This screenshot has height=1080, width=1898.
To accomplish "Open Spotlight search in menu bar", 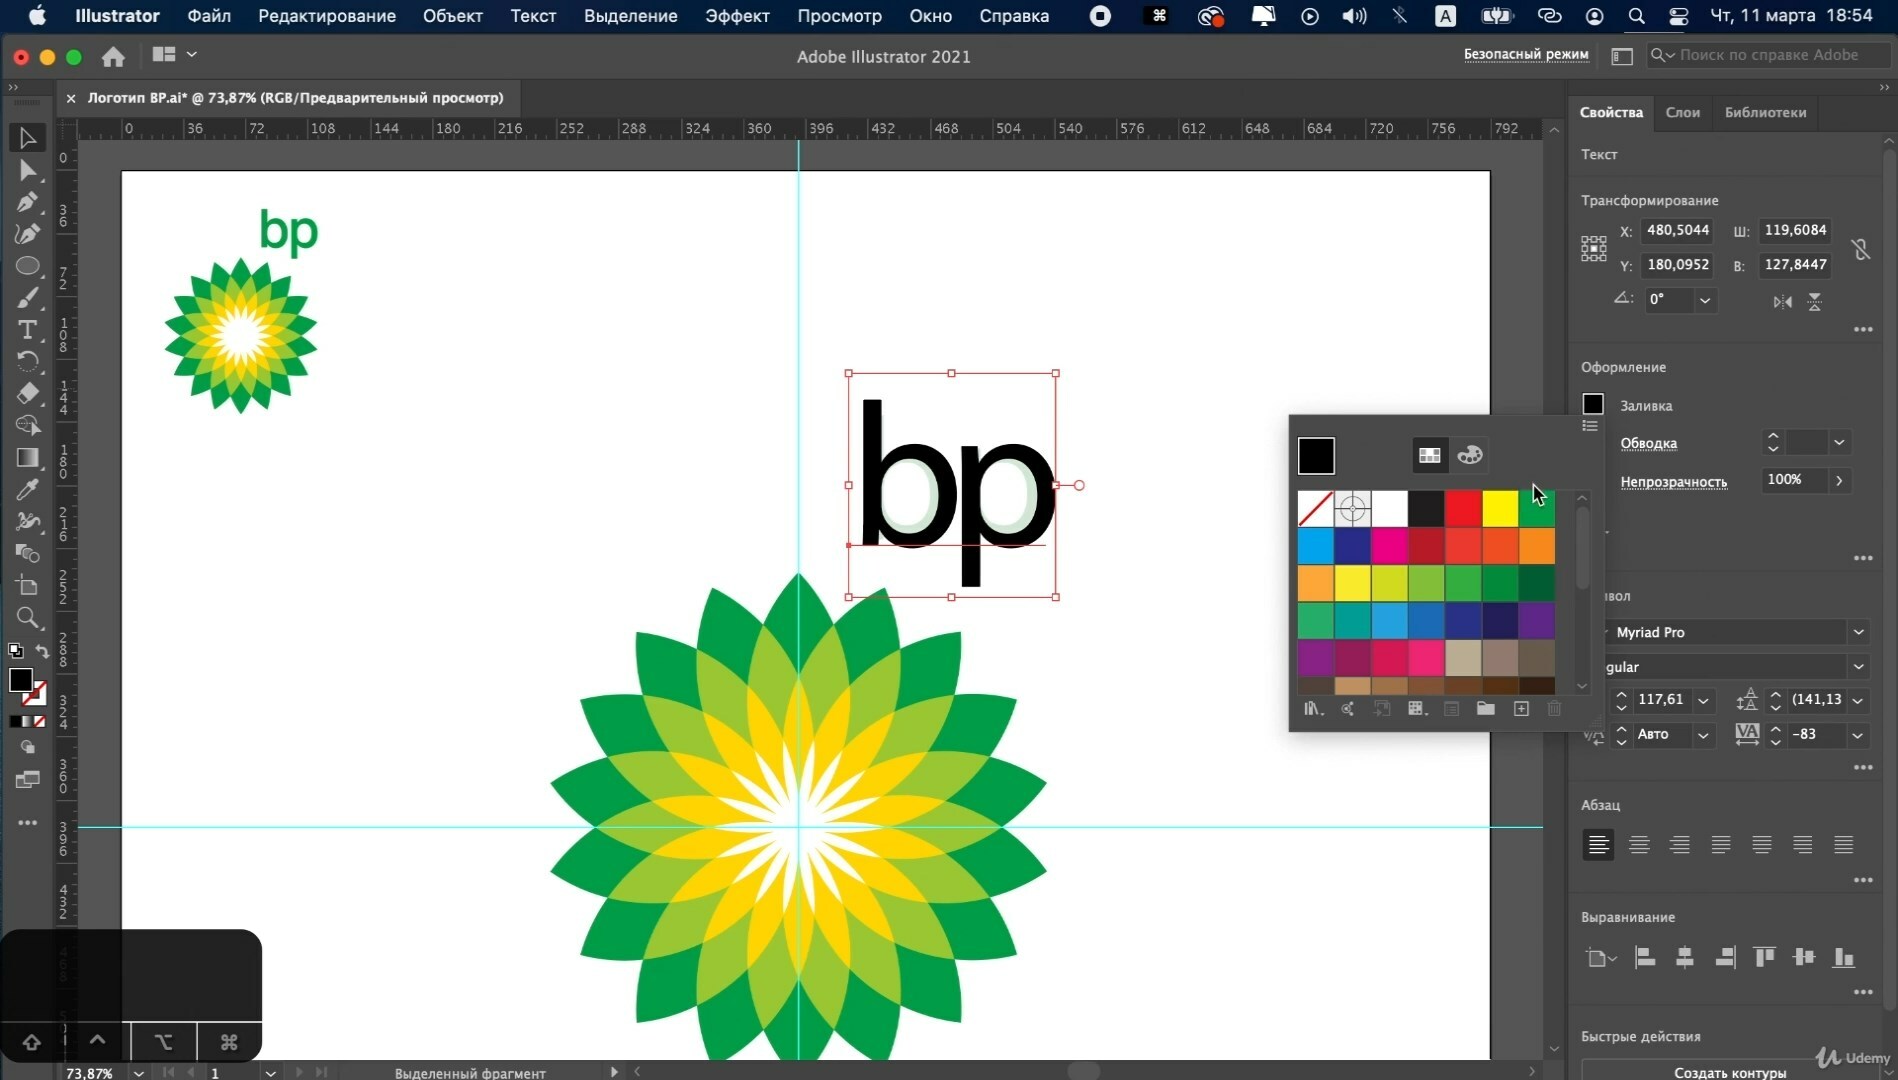I will pyautogui.click(x=1636, y=16).
